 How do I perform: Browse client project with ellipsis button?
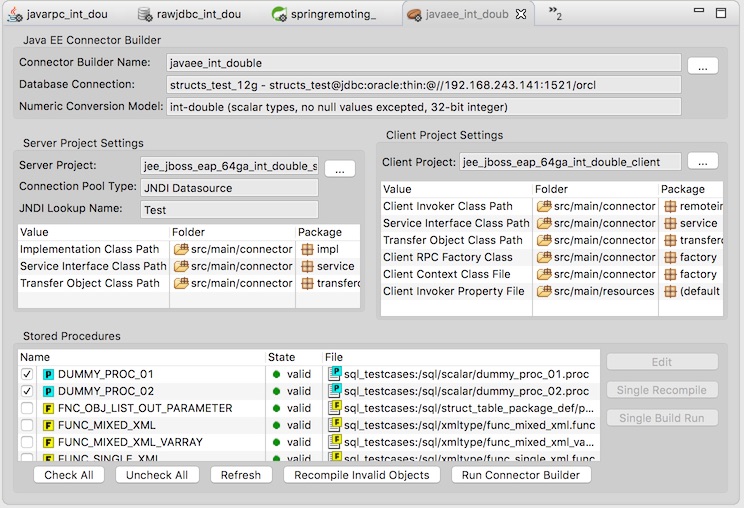pyautogui.click(x=703, y=161)
